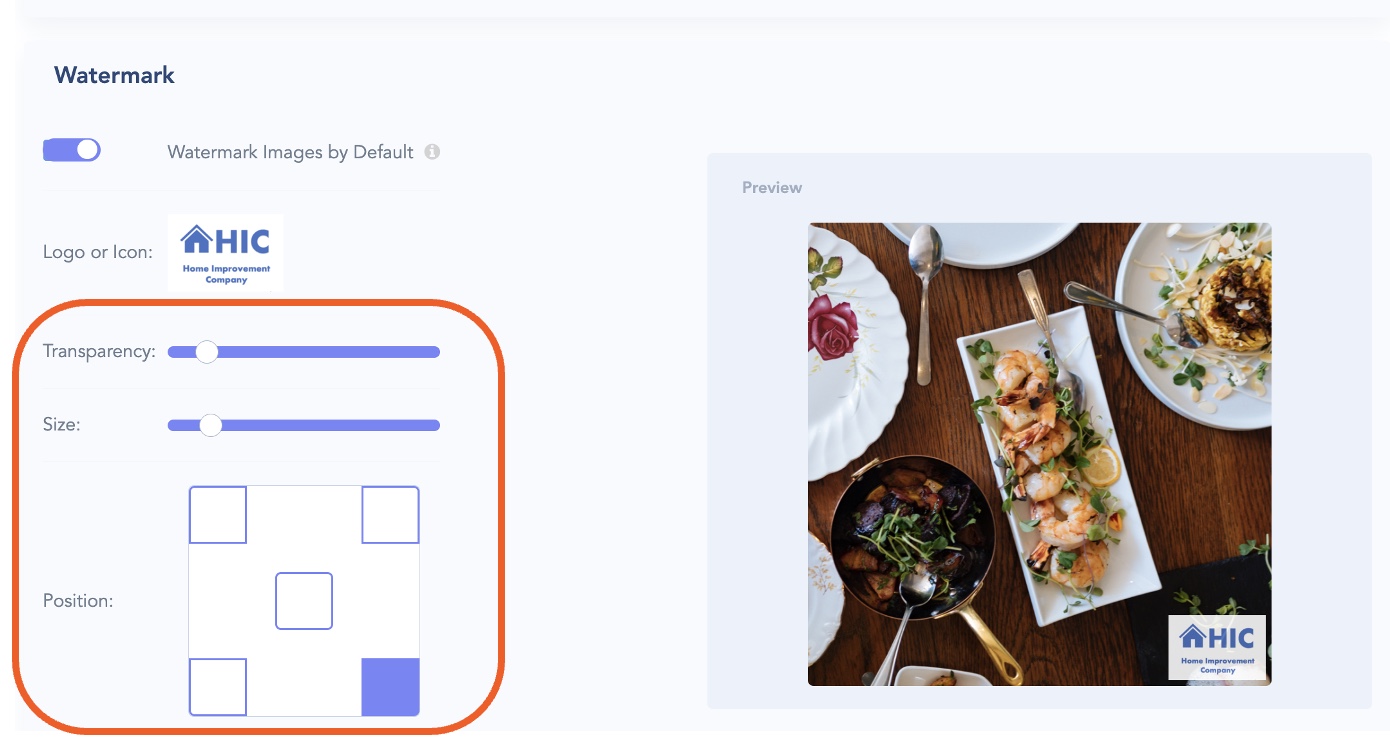Select the bottom-left watermark position square
Screen dimensions: 1390x746
[x=218, y=687]
